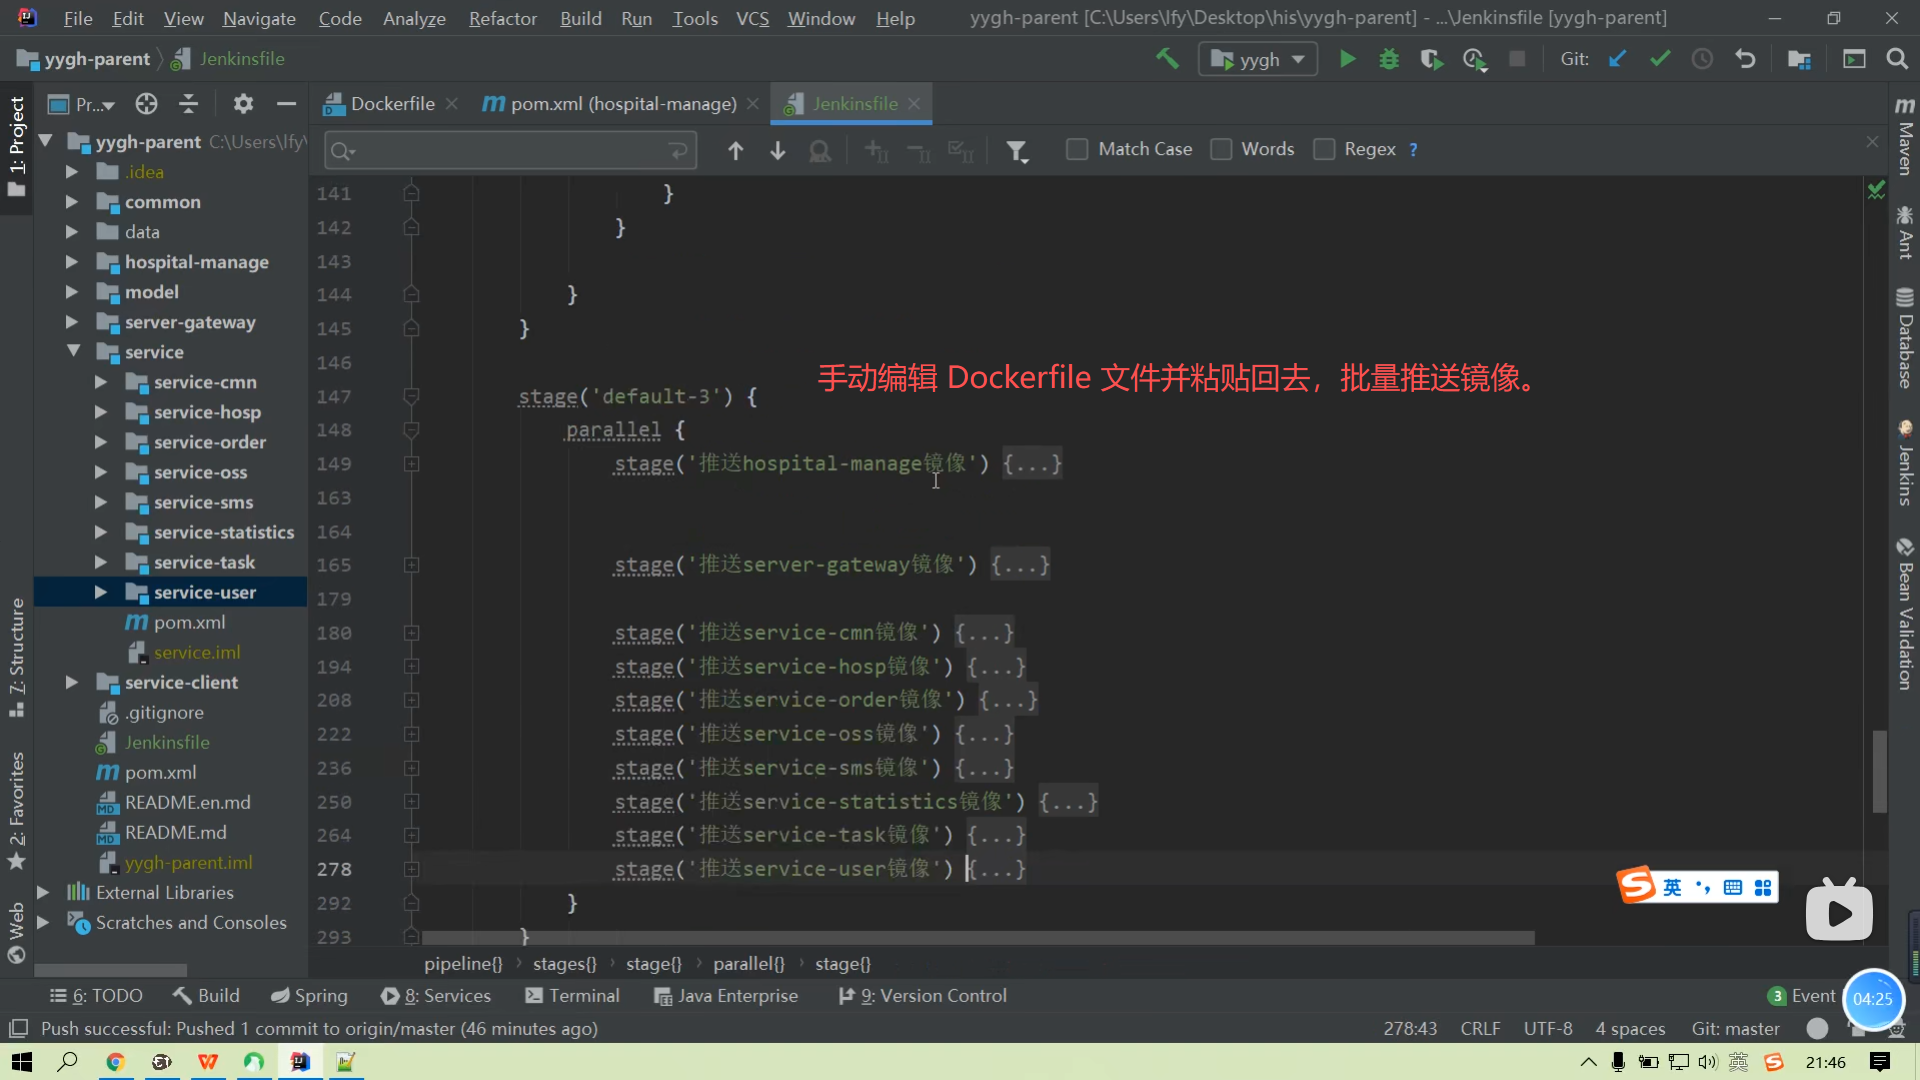Expand the hospital-manage folder
Screen dimensions: 1920x1080
pos(71,262)
